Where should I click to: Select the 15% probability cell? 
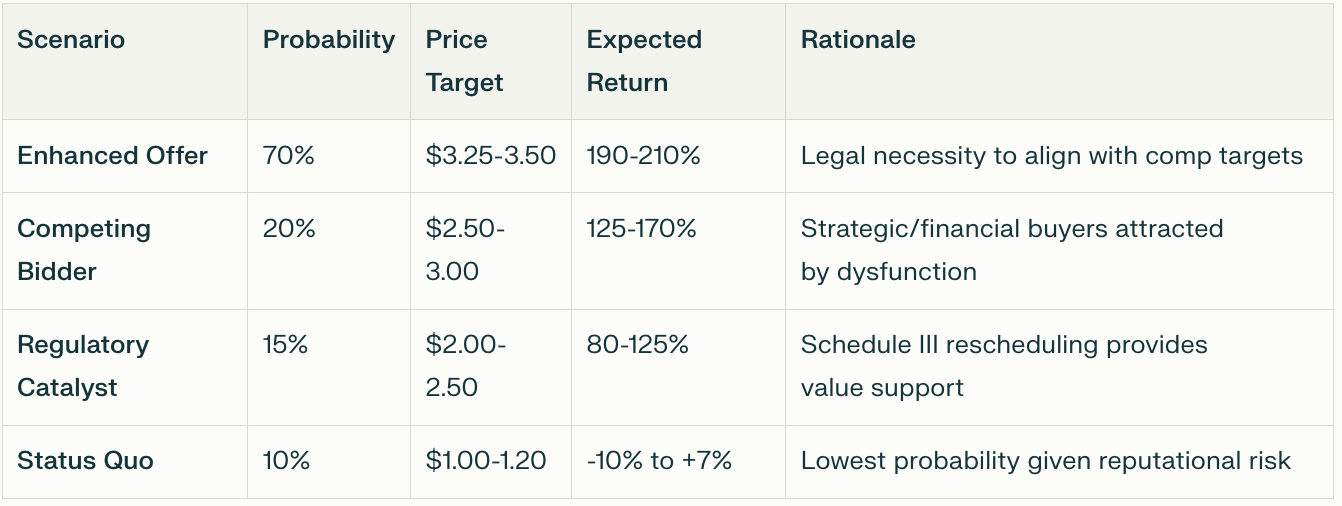pos(286,345)
